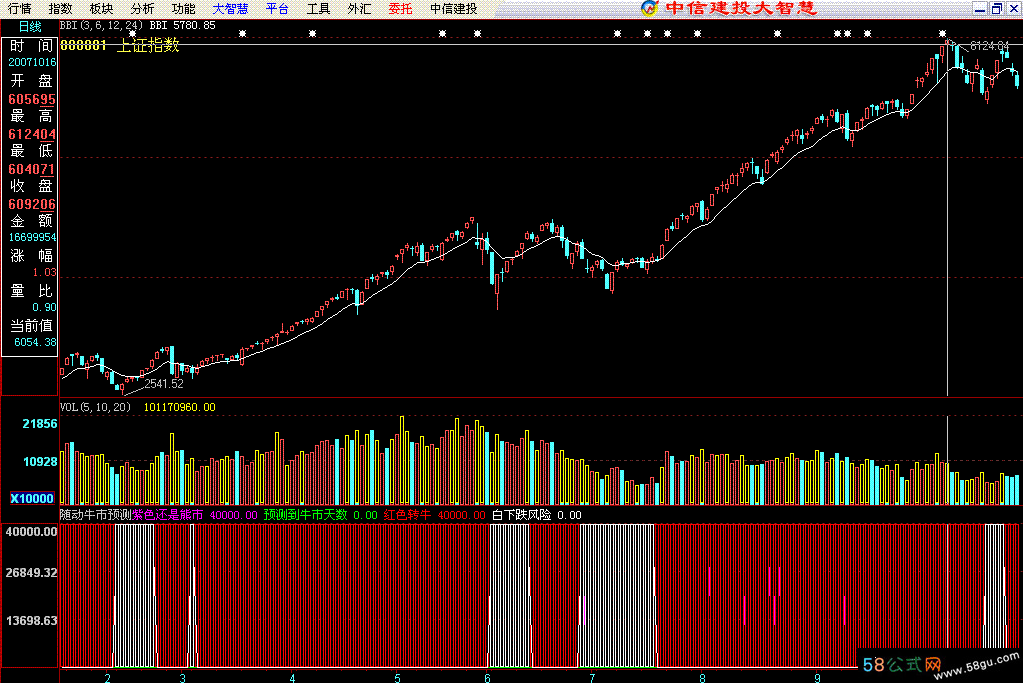Viewport: 1023px width, 683px height.
Task: Open the 板块 menu
Action: point(101,8)
